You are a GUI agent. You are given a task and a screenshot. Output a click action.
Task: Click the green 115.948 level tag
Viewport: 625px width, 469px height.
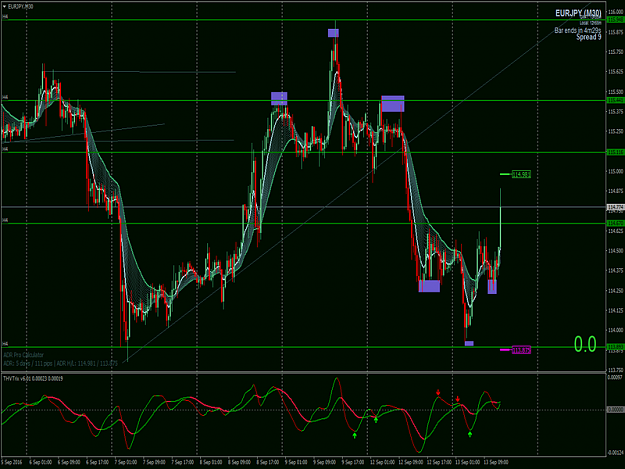[x=615, y=20]
